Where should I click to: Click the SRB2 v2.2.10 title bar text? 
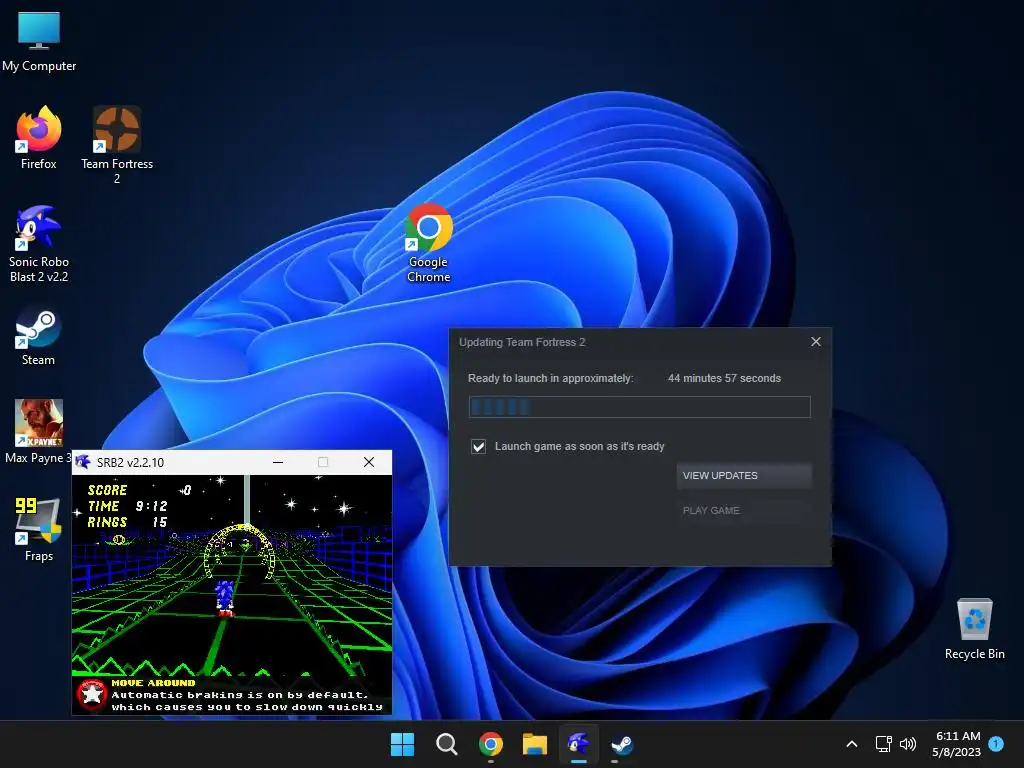131,462
